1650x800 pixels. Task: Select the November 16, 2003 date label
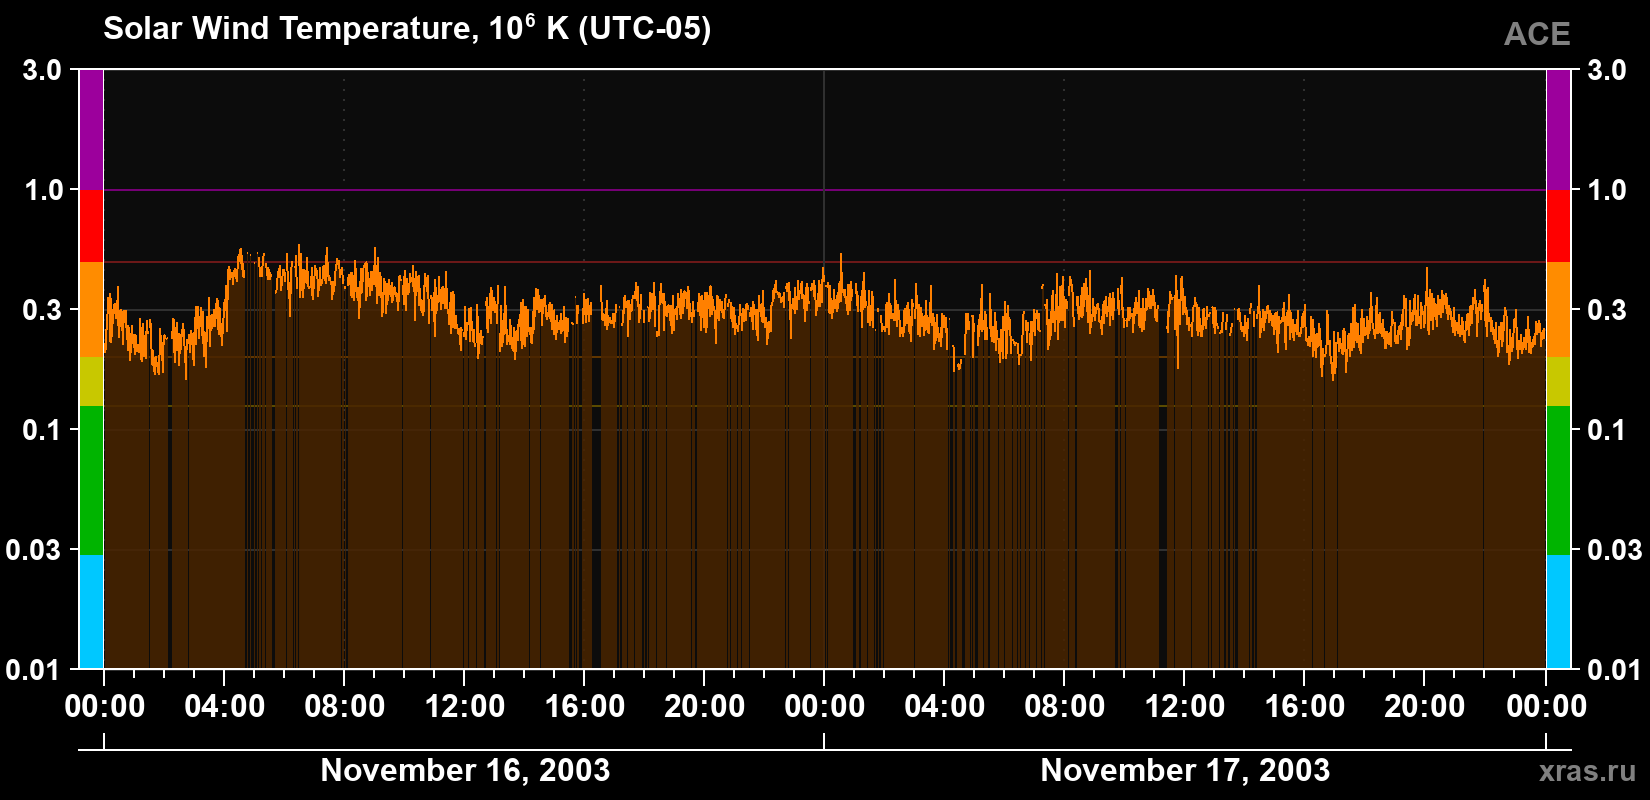pos(465,770)
